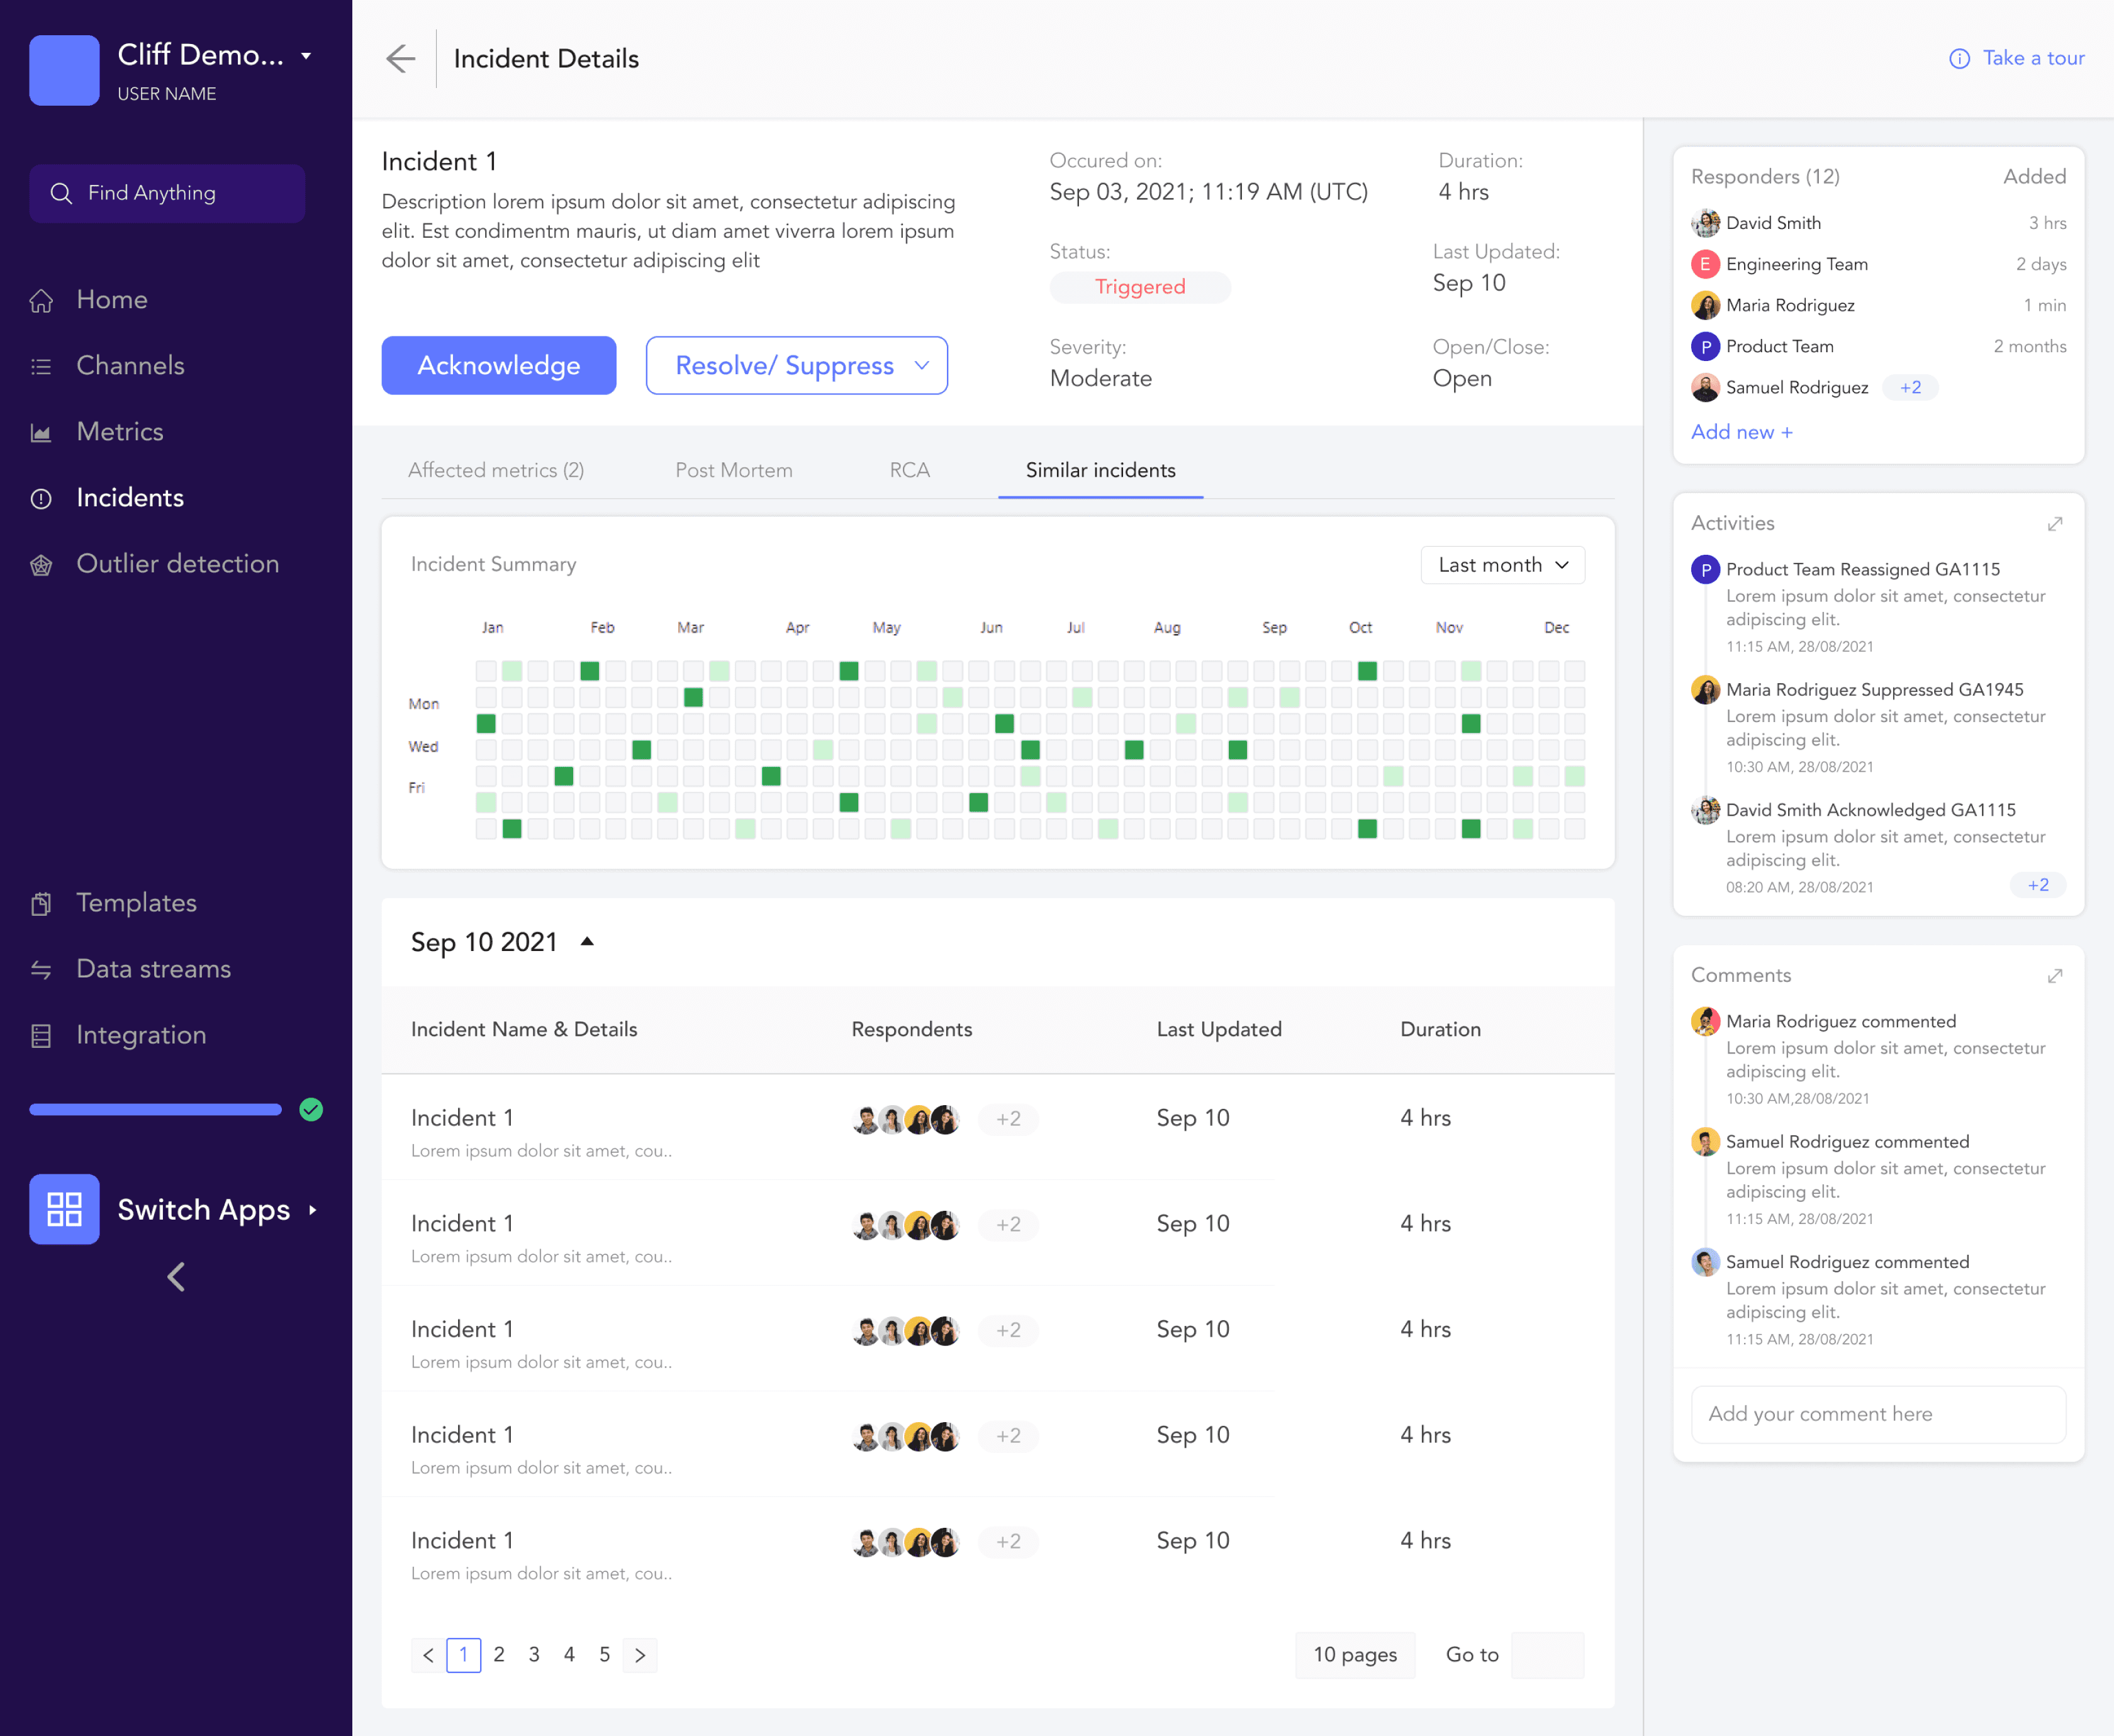Screen dimensions: 2114x1736
Task: Click the Switch Apps grid icon
Action: (64, 1209)
